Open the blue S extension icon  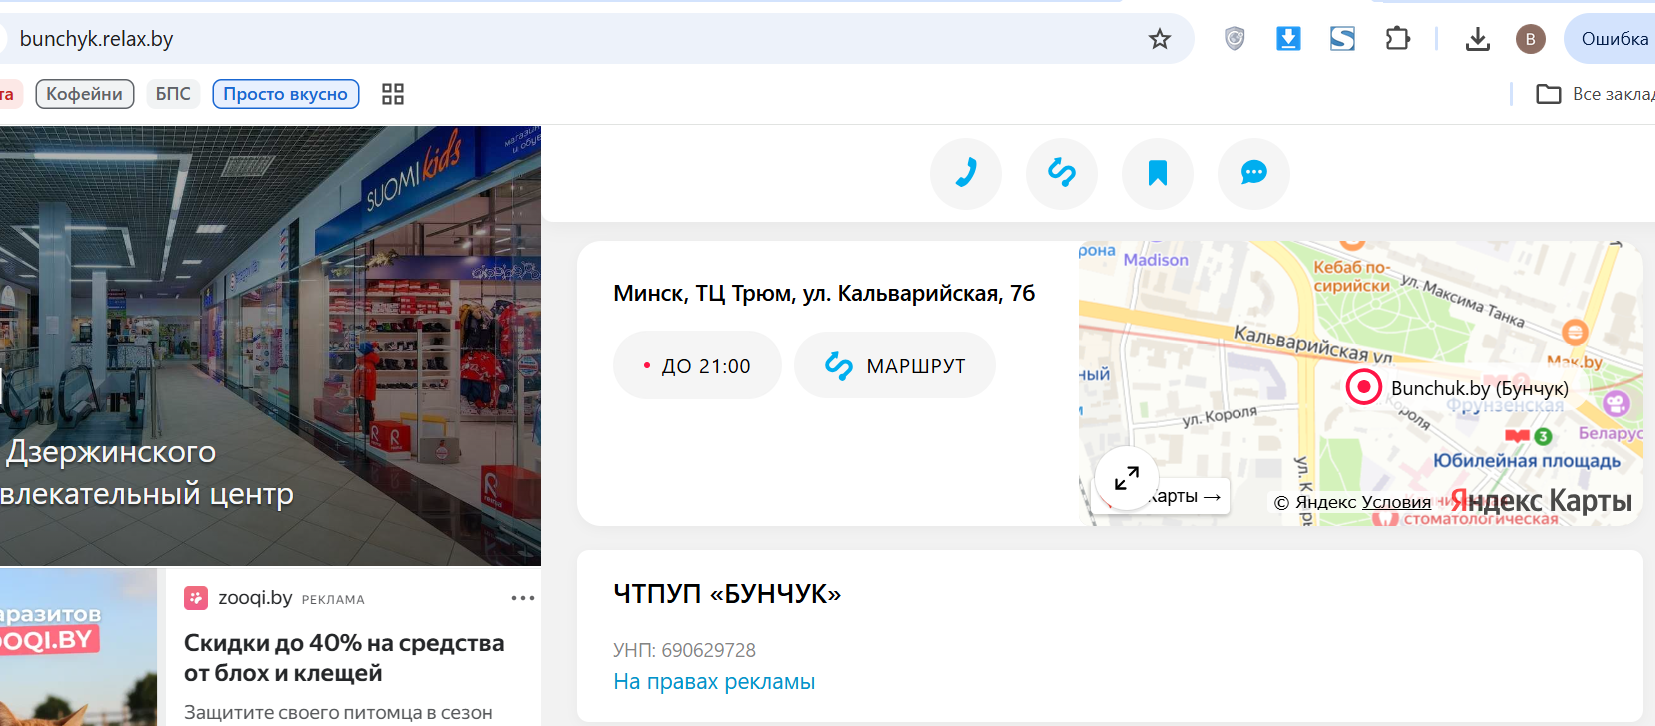pos(1342,39)
